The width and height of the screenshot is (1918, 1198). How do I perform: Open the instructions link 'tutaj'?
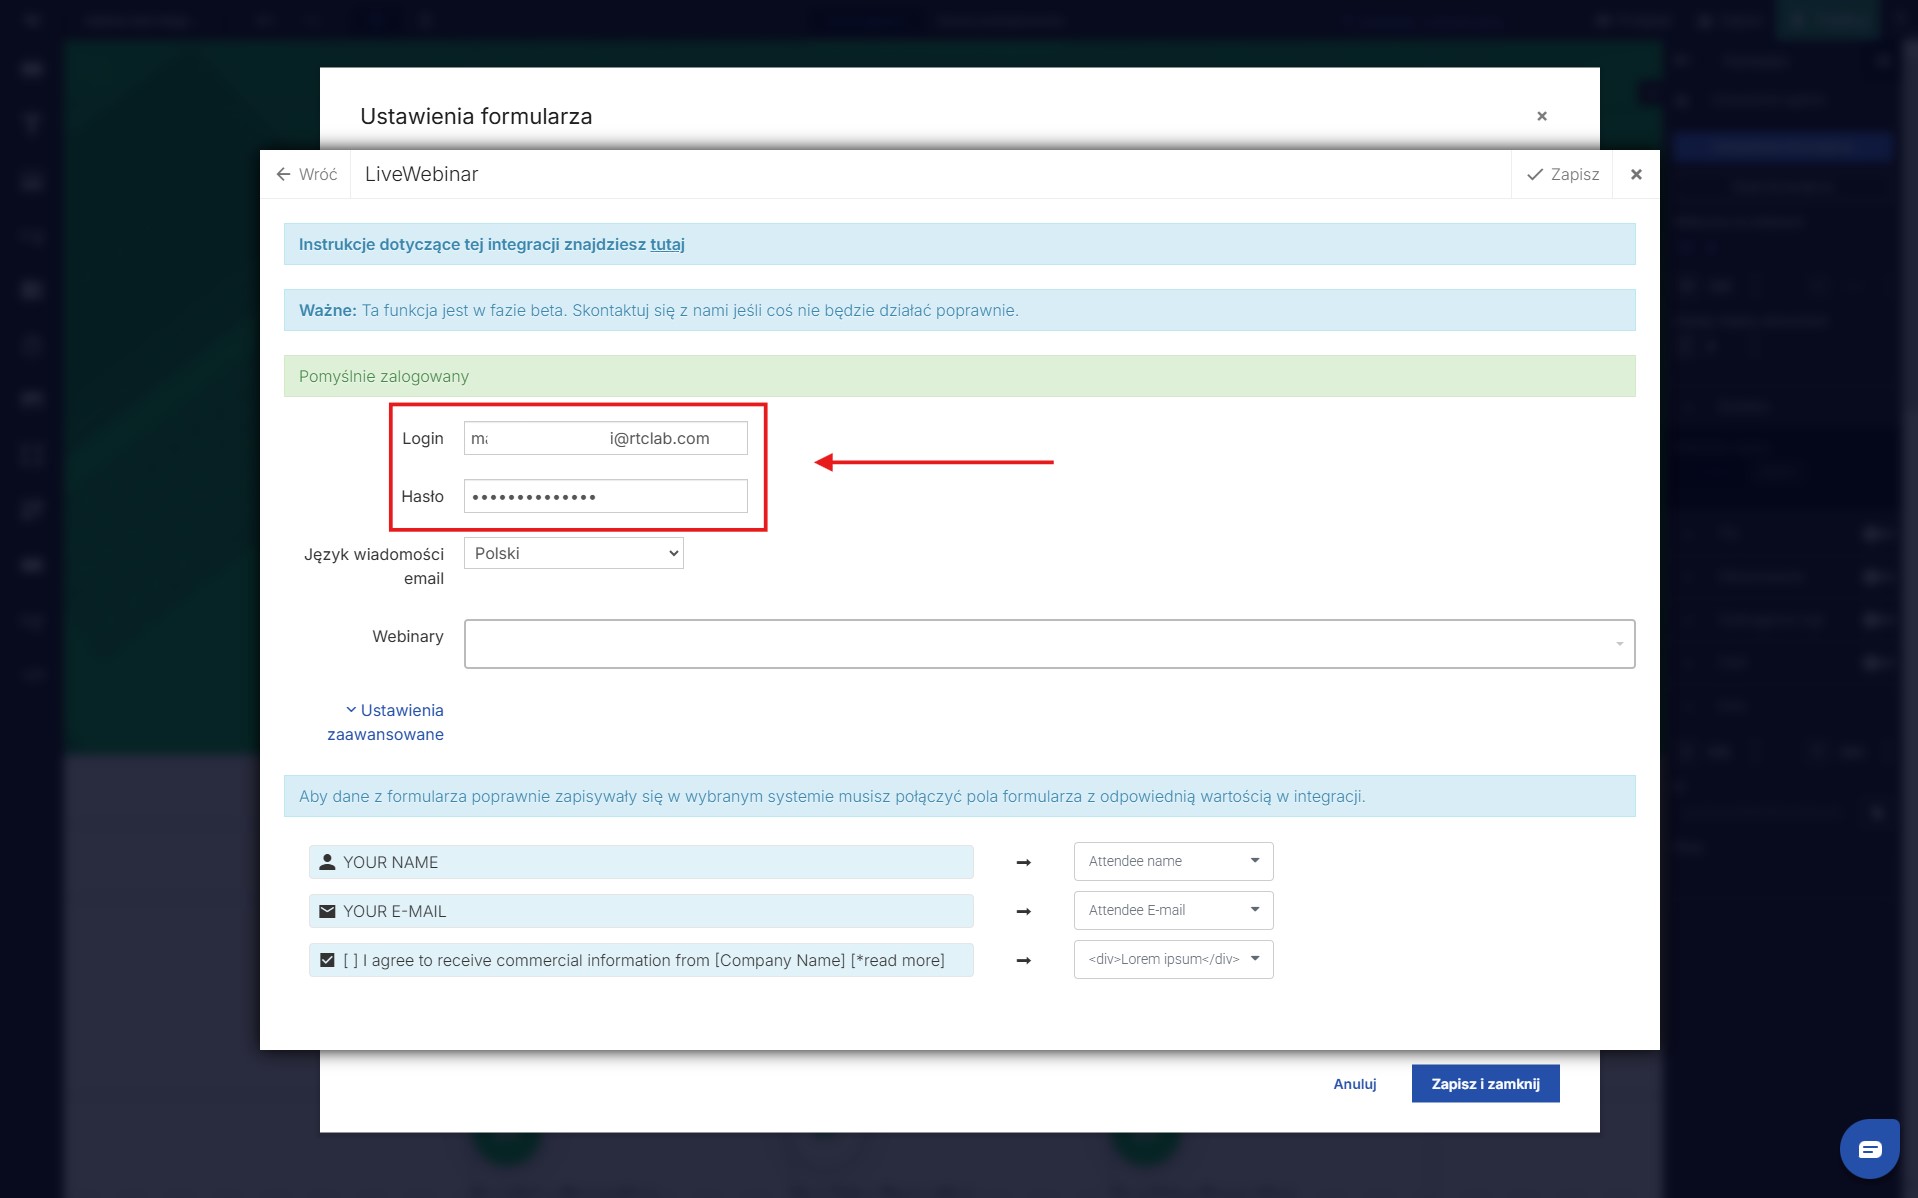667,244
